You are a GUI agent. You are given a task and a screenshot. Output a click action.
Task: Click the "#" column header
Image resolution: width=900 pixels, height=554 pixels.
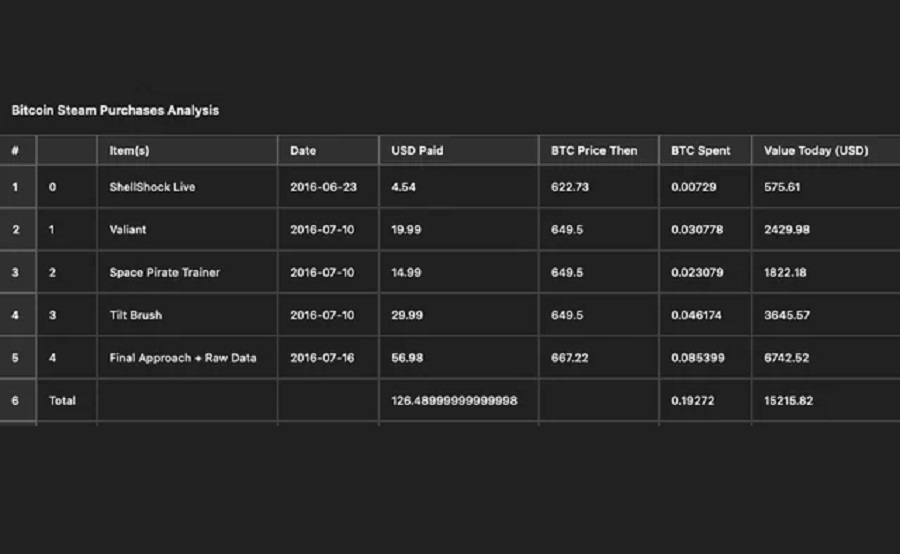(16, 151)
